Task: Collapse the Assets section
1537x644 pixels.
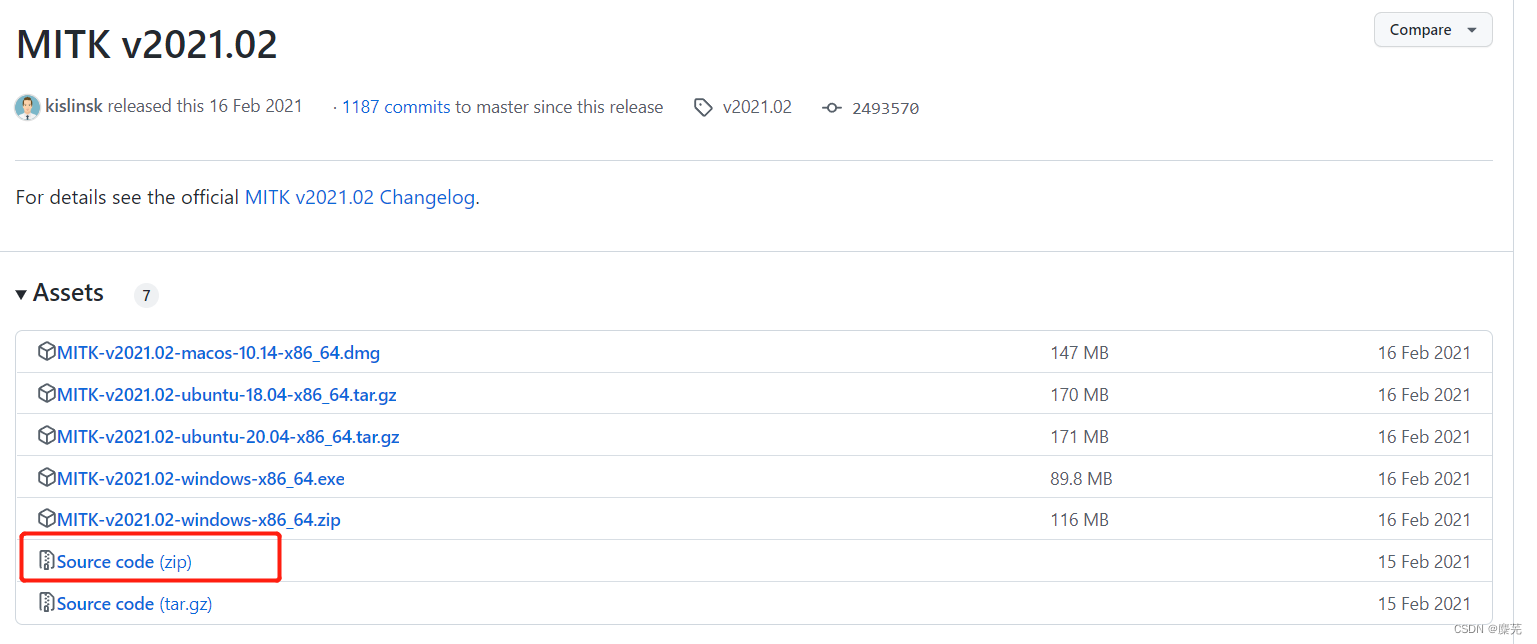Action: click(x=60, y=293)
